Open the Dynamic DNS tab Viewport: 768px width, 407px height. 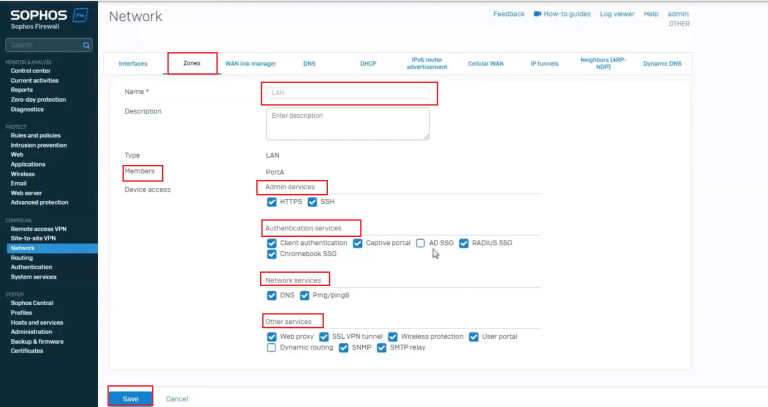662,64
